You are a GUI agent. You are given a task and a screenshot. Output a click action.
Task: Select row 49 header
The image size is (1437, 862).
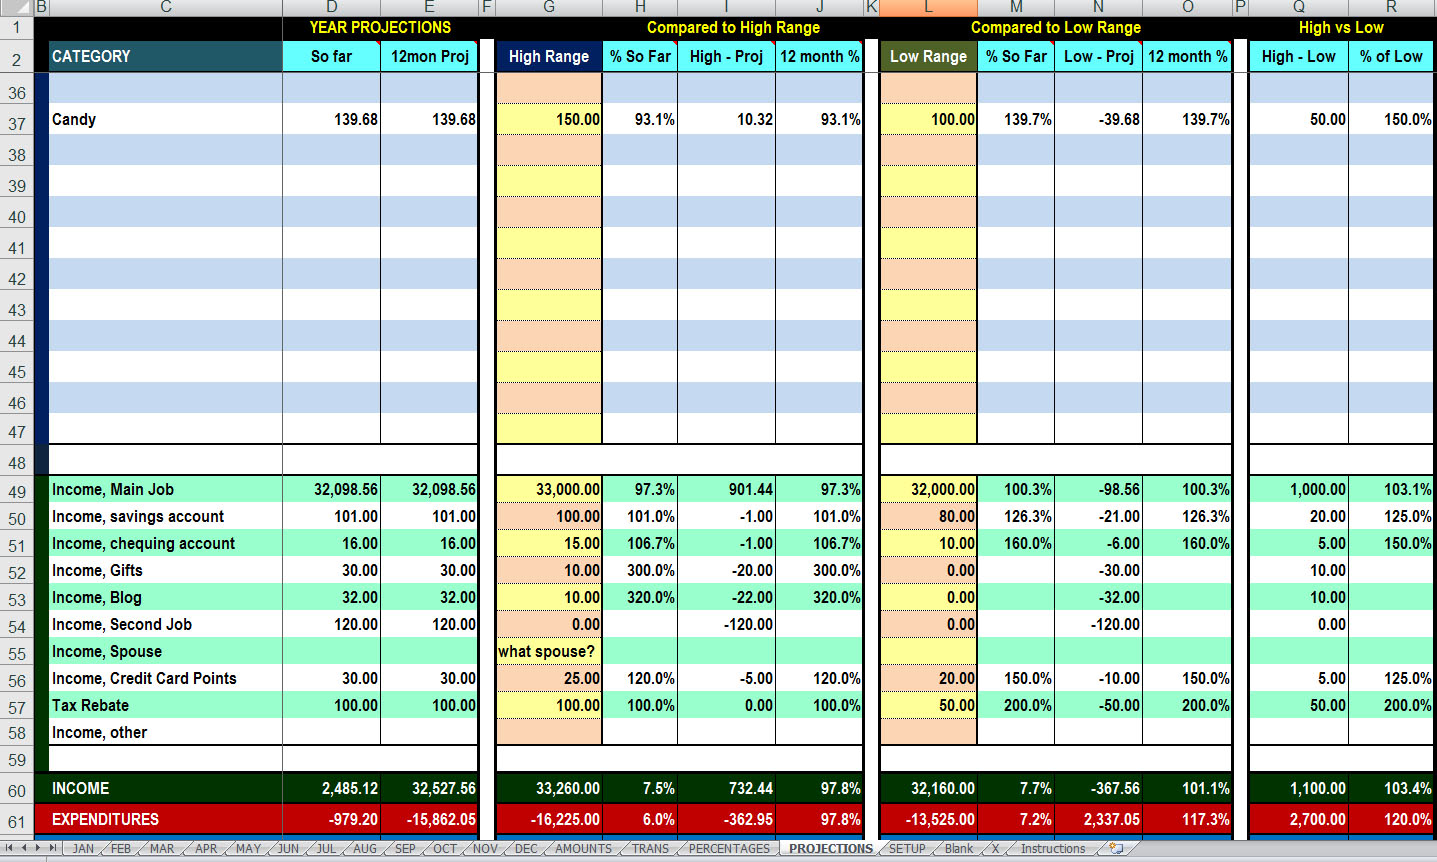17,491
